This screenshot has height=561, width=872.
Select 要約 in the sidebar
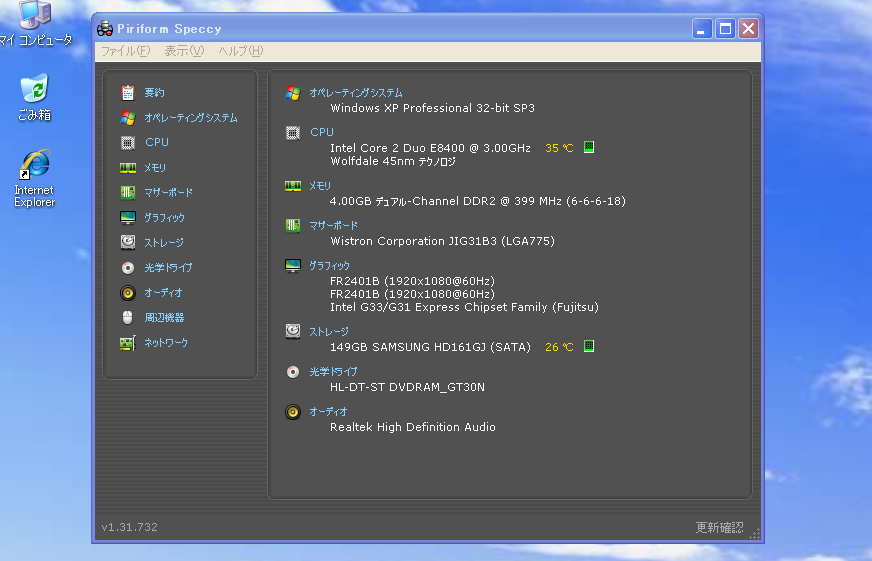(x=154, y=92)
